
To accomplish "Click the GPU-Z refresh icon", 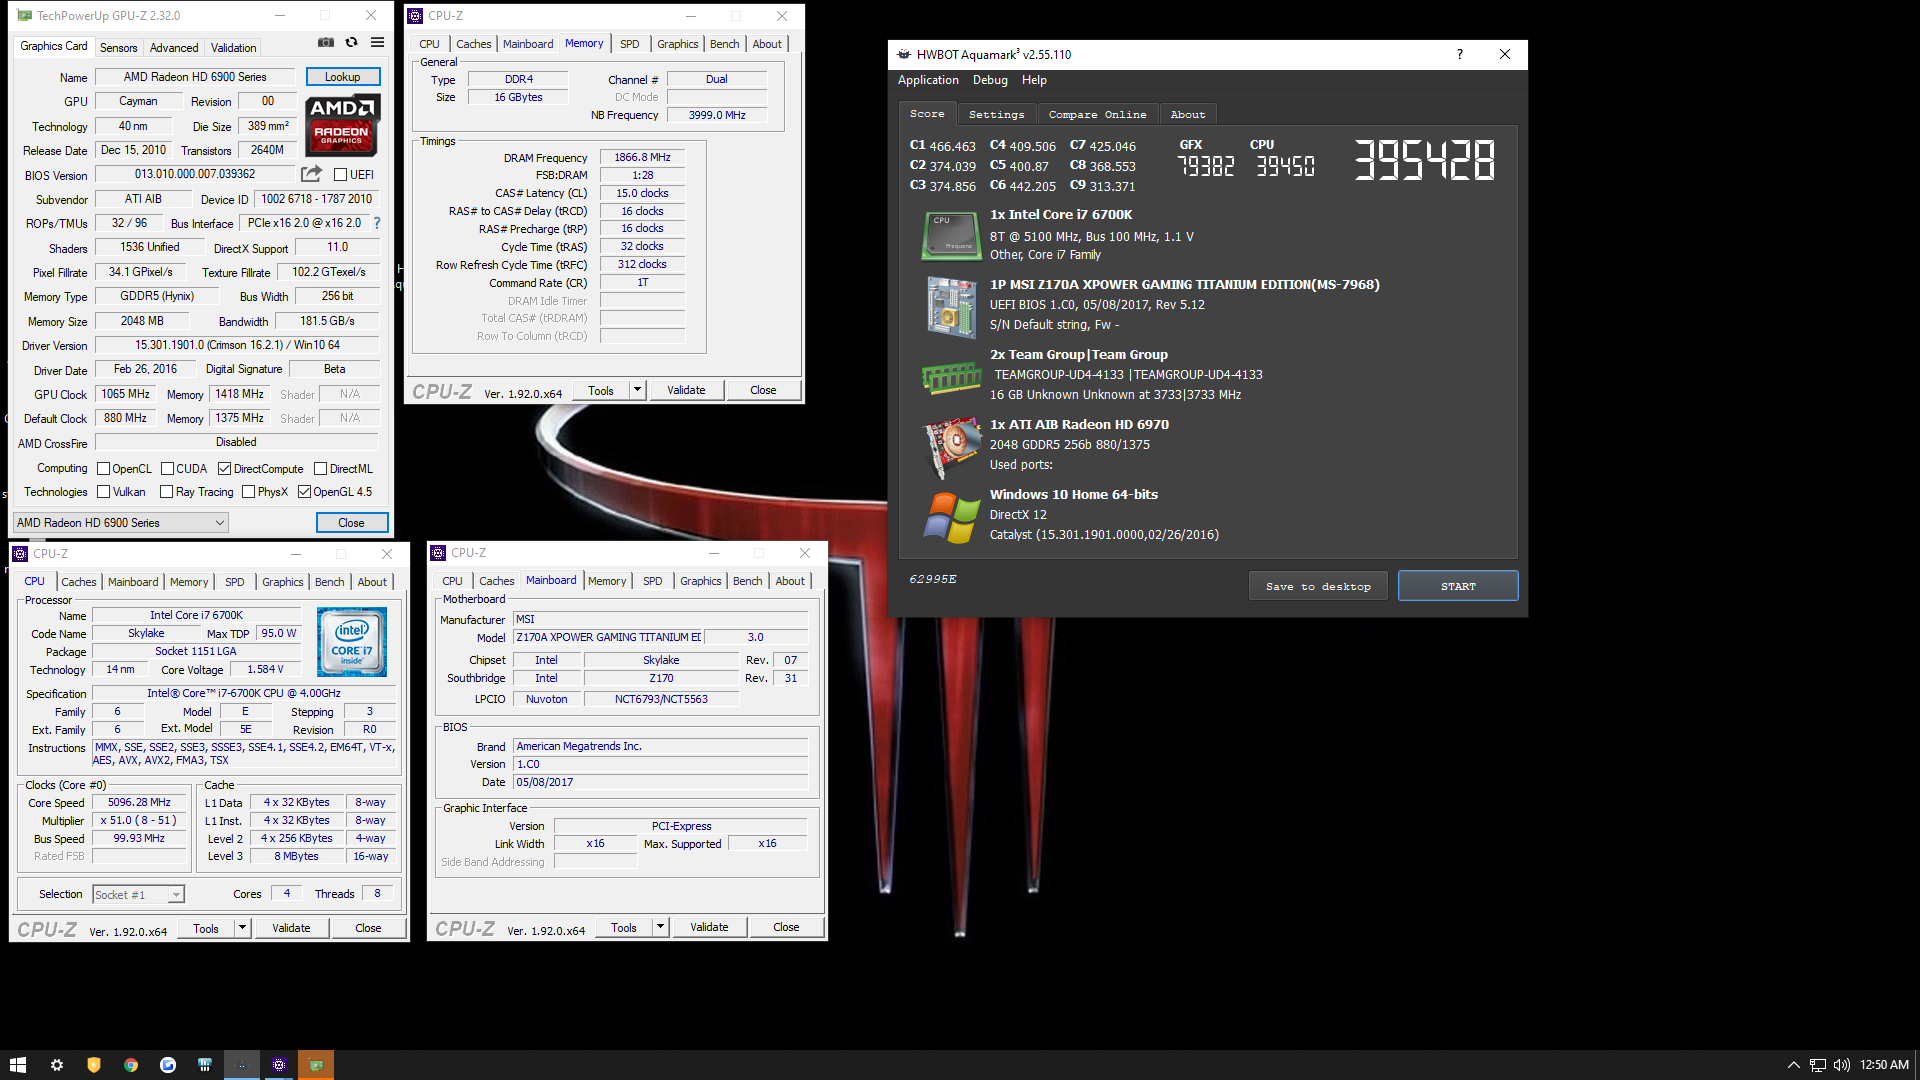I will 351,43.
